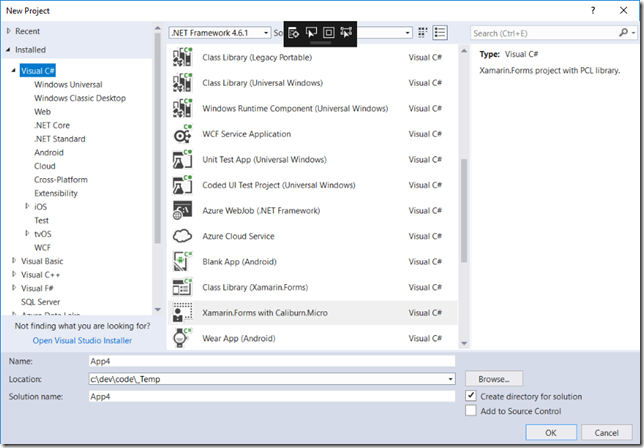Select the Cloud category
Screen dimensions: 644x448
tap(45, 166)
